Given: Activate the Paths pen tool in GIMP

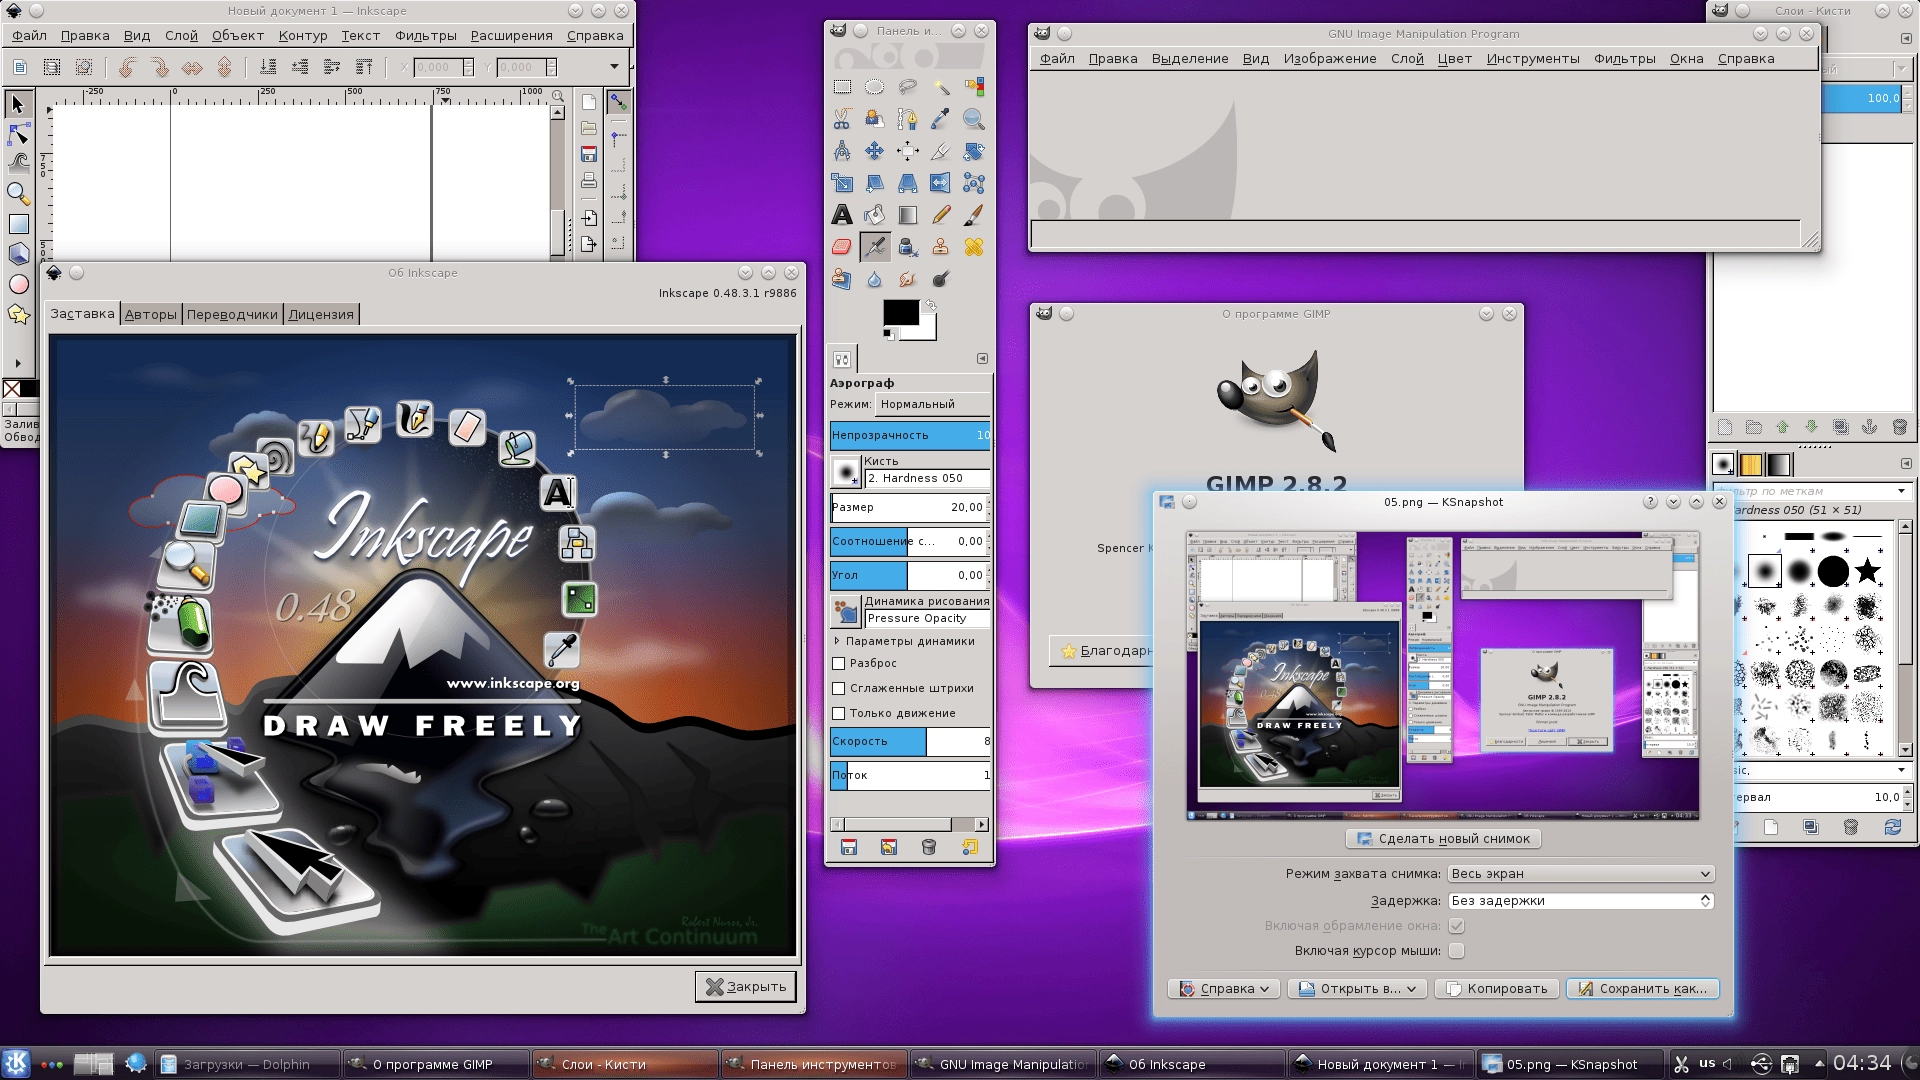Looking at the screenshot, I should tap(908, 120).
